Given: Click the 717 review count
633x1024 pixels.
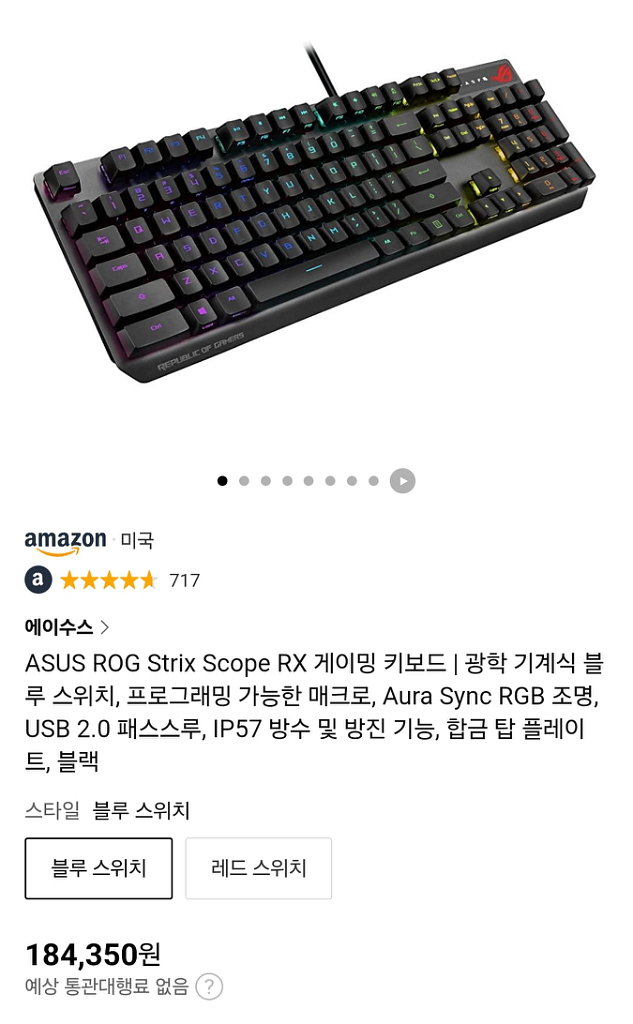Looking at the screenshot, I should (184, 581).
